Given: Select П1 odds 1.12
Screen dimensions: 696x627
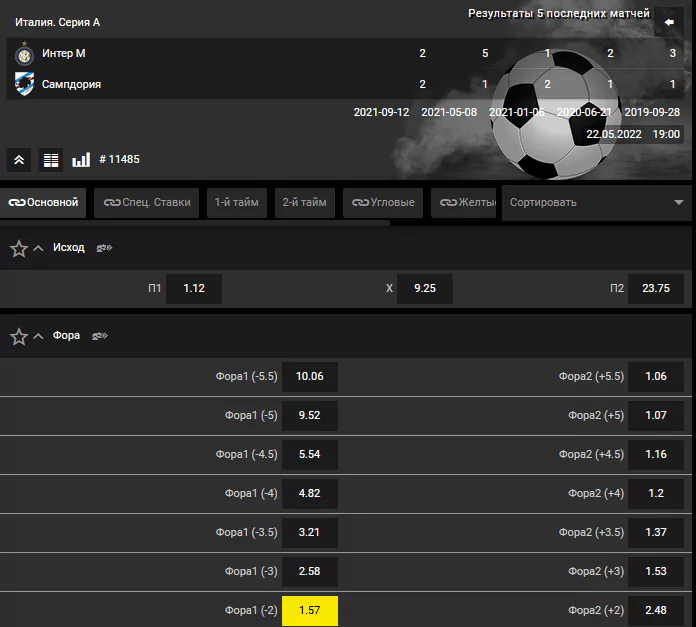Looking at the screenshot, I should coord(194,288).
